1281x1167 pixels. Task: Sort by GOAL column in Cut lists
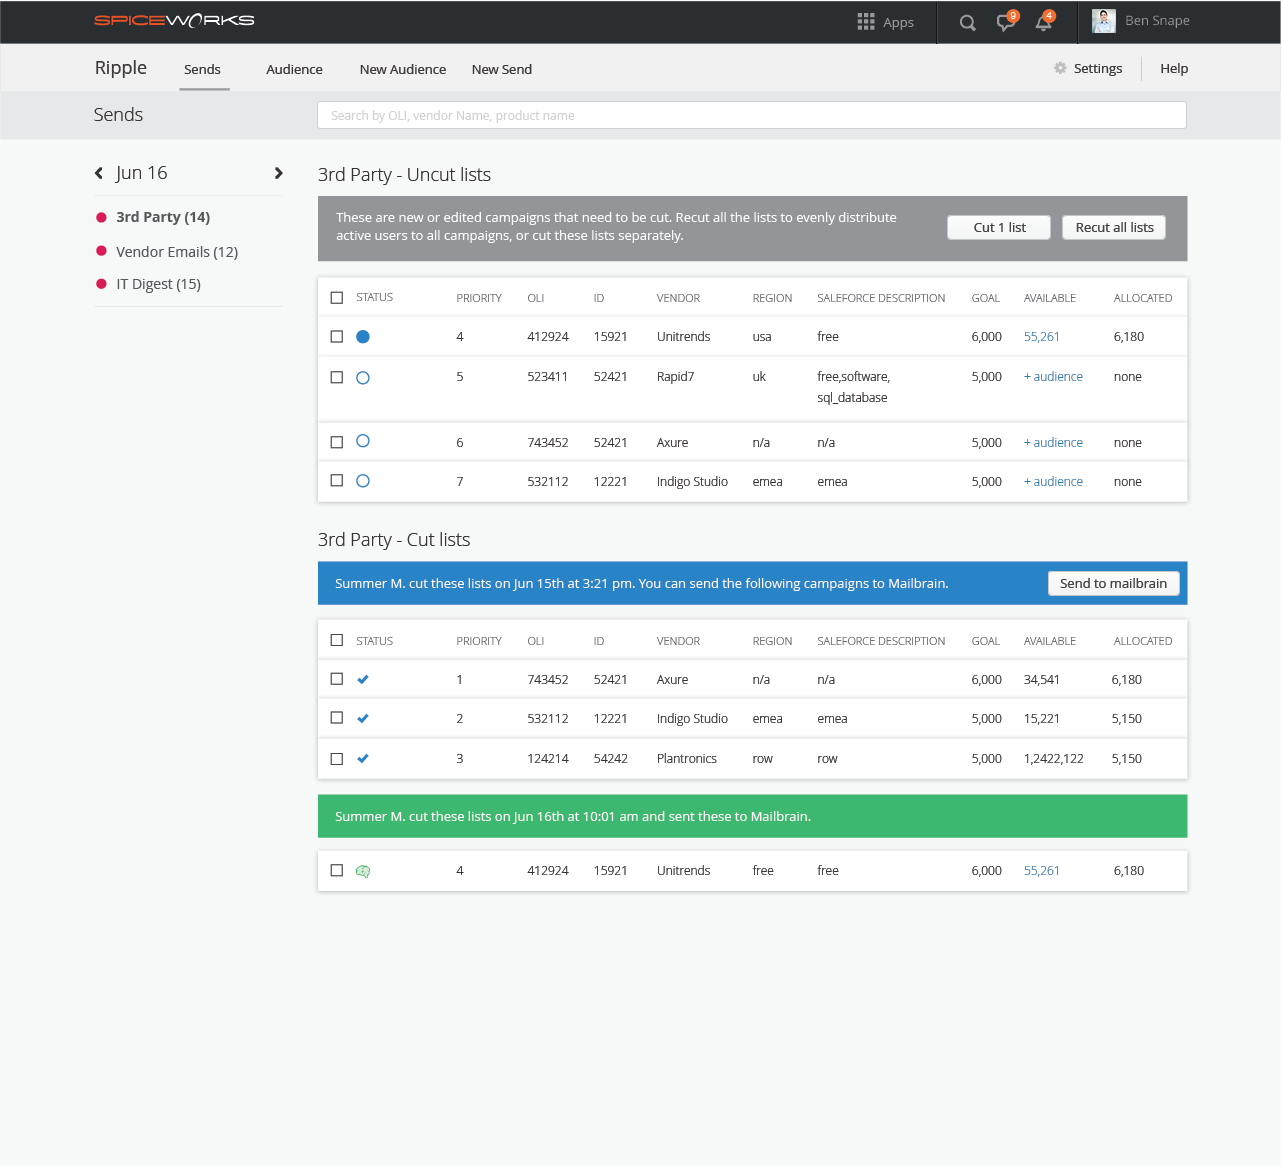(986, 641)
